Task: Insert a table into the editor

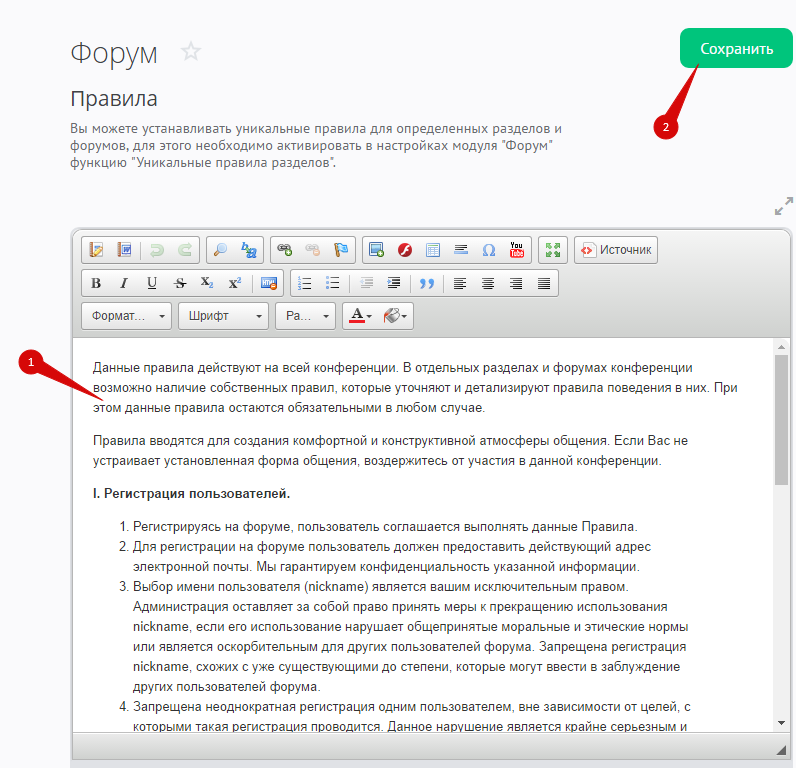Action: (433, 250)
